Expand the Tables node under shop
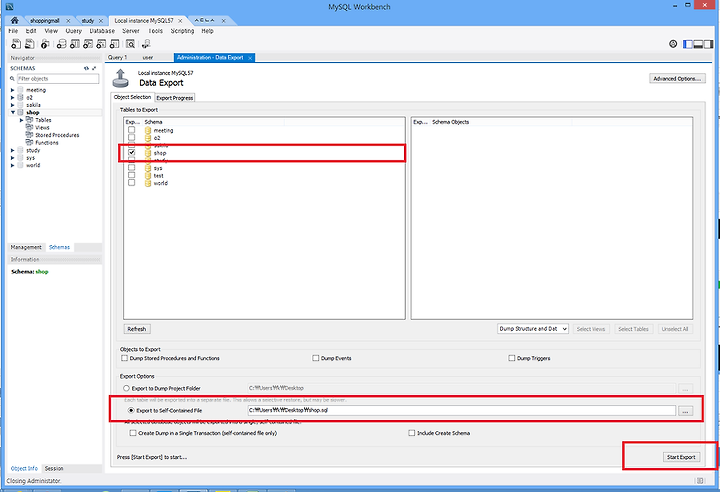This screenshot has height=492, width=720. pos(21,120)
